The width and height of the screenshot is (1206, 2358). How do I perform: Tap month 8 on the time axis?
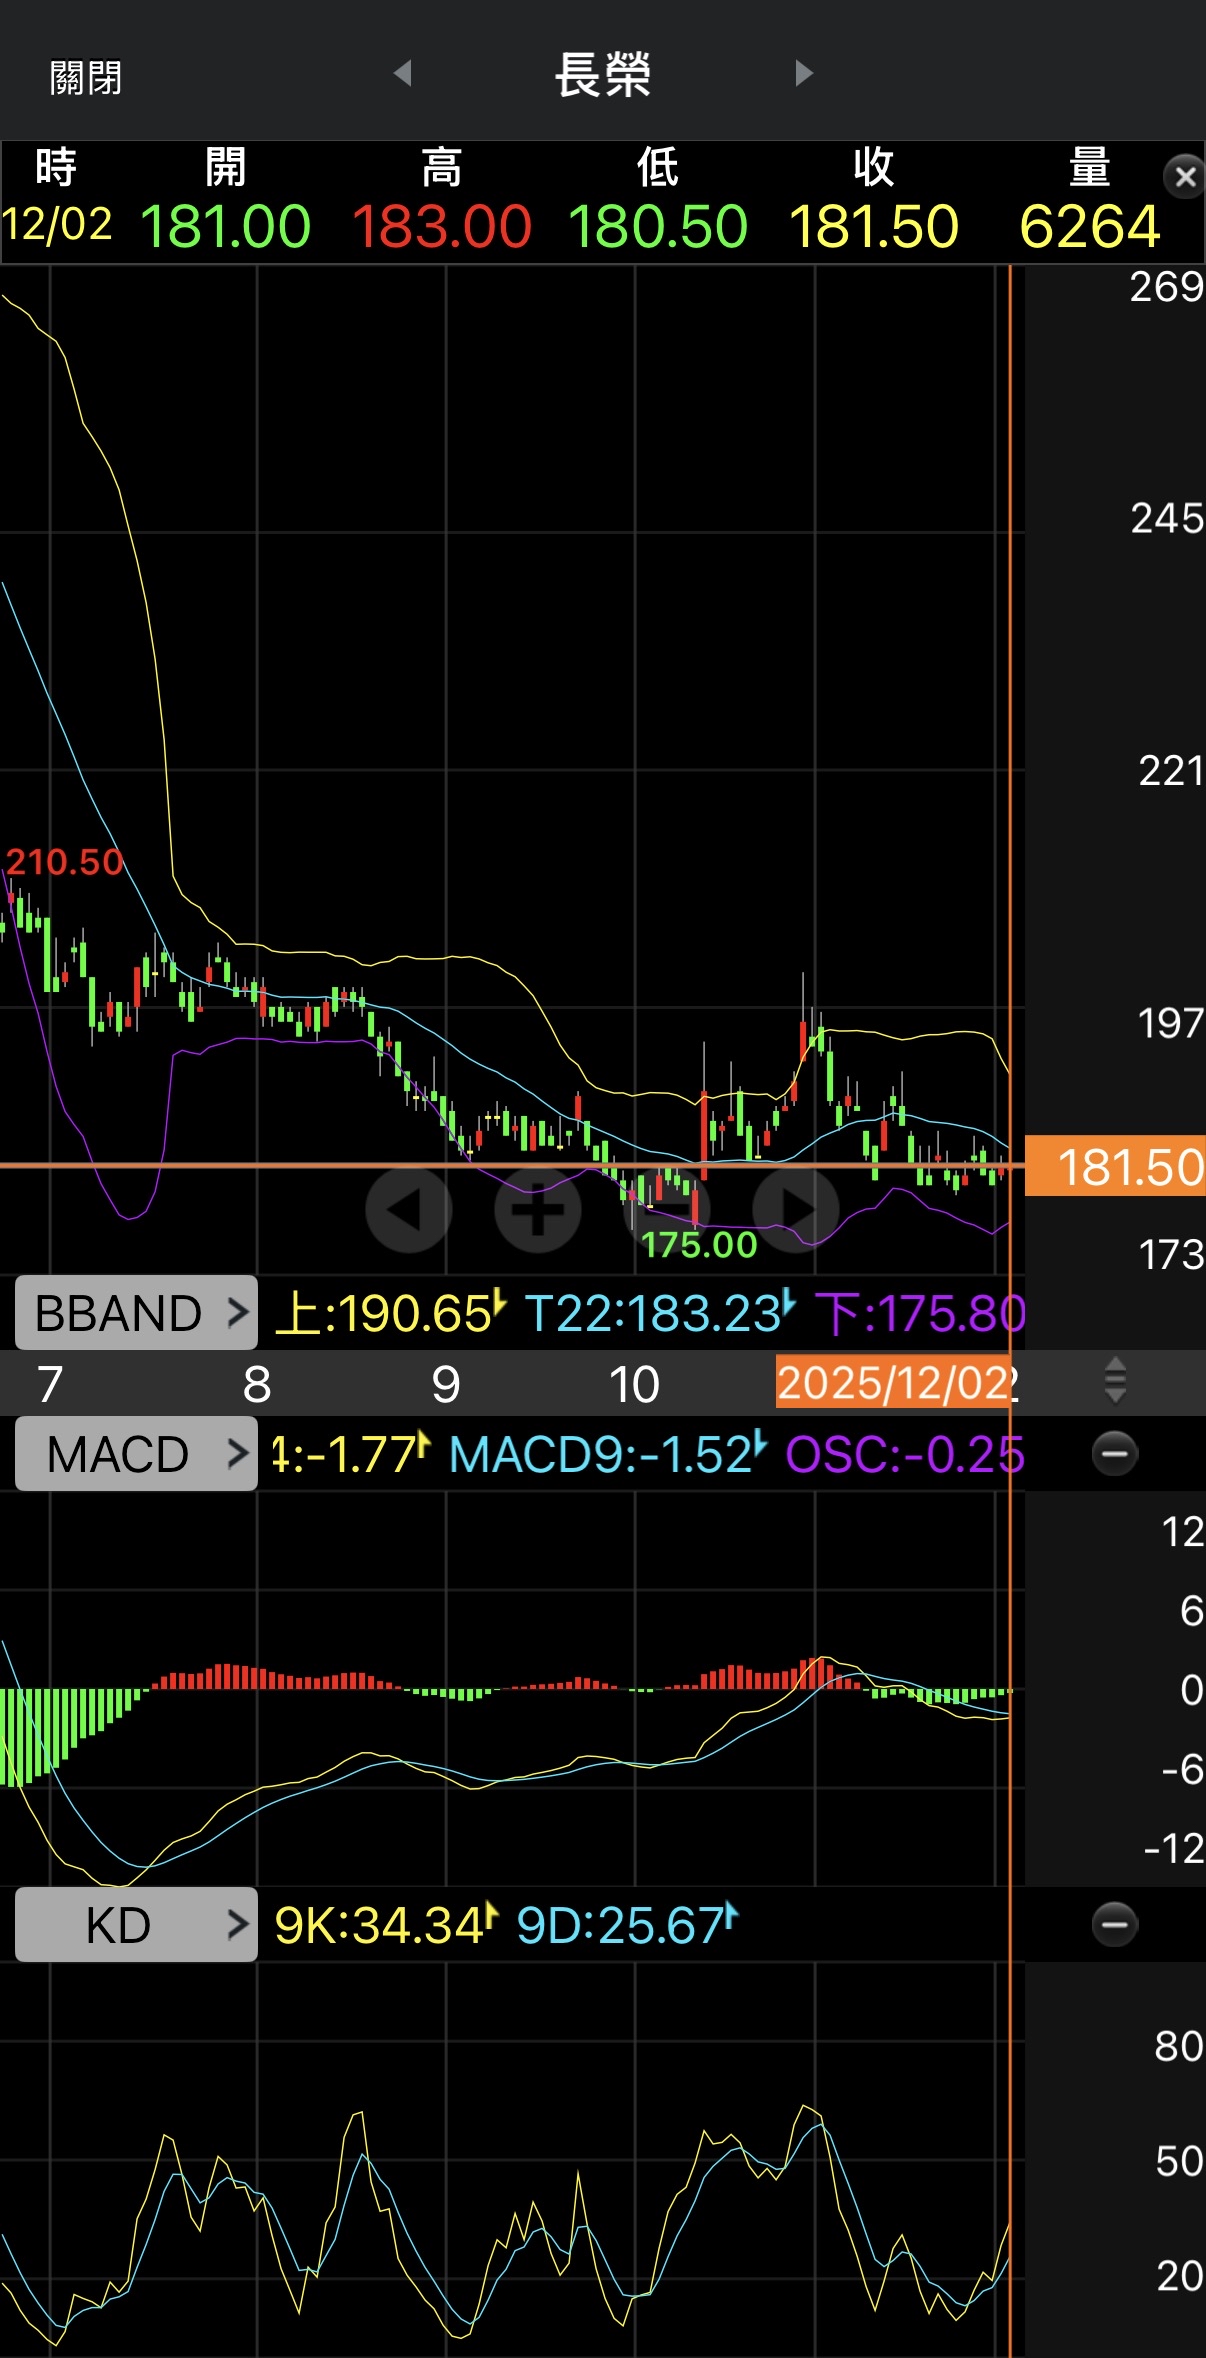(257, 1384)
